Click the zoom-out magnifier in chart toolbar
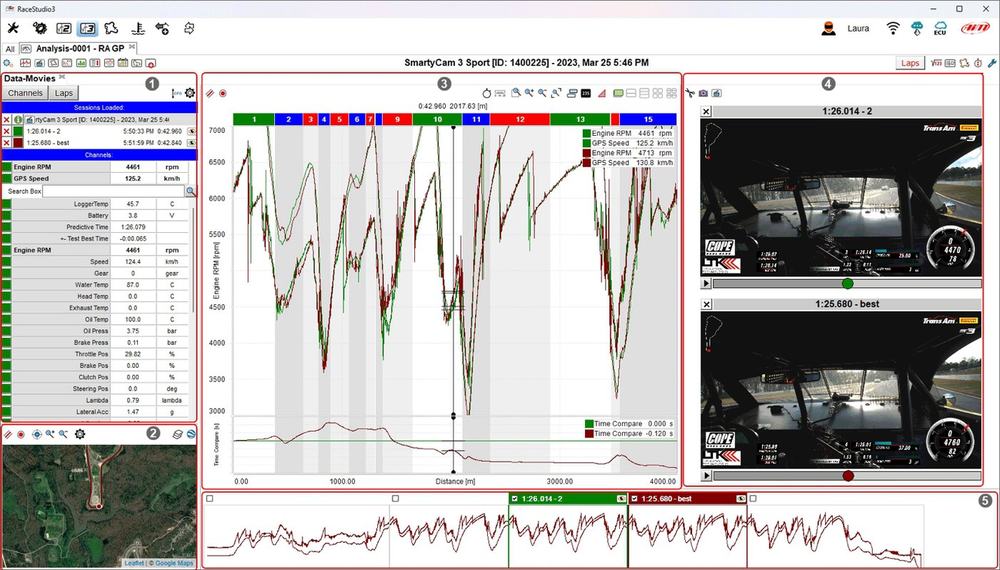This screenshot has height=570, width=1000. pos(543,93)
